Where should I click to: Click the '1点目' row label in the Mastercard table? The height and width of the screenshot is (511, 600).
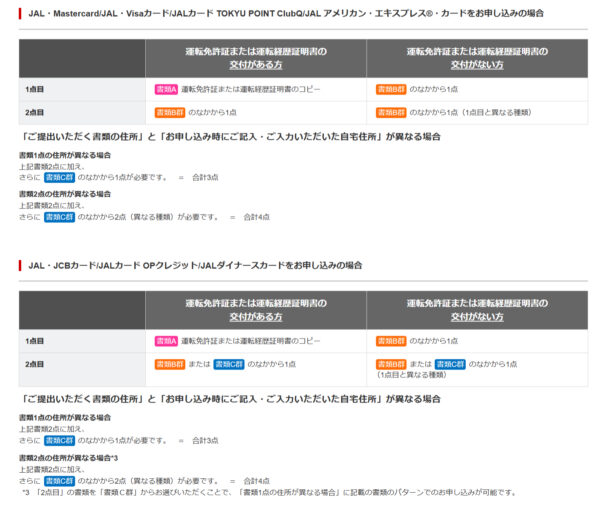(x=34, y=89)
